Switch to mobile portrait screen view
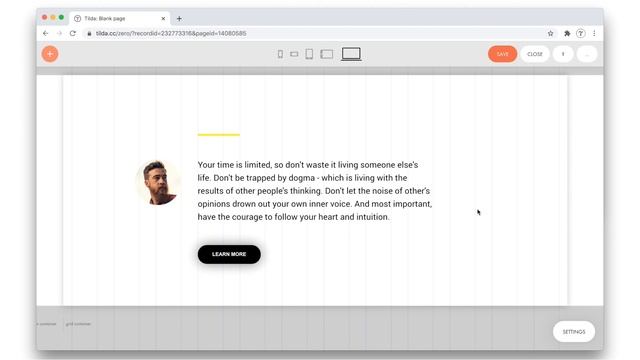Viewport: 640px width, 360px height. (280, 54)
